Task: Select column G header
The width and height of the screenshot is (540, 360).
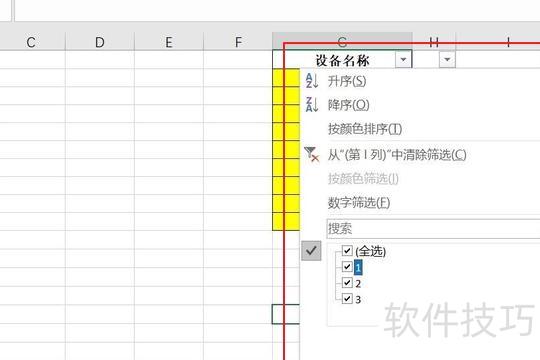Action: coord(342,42)
